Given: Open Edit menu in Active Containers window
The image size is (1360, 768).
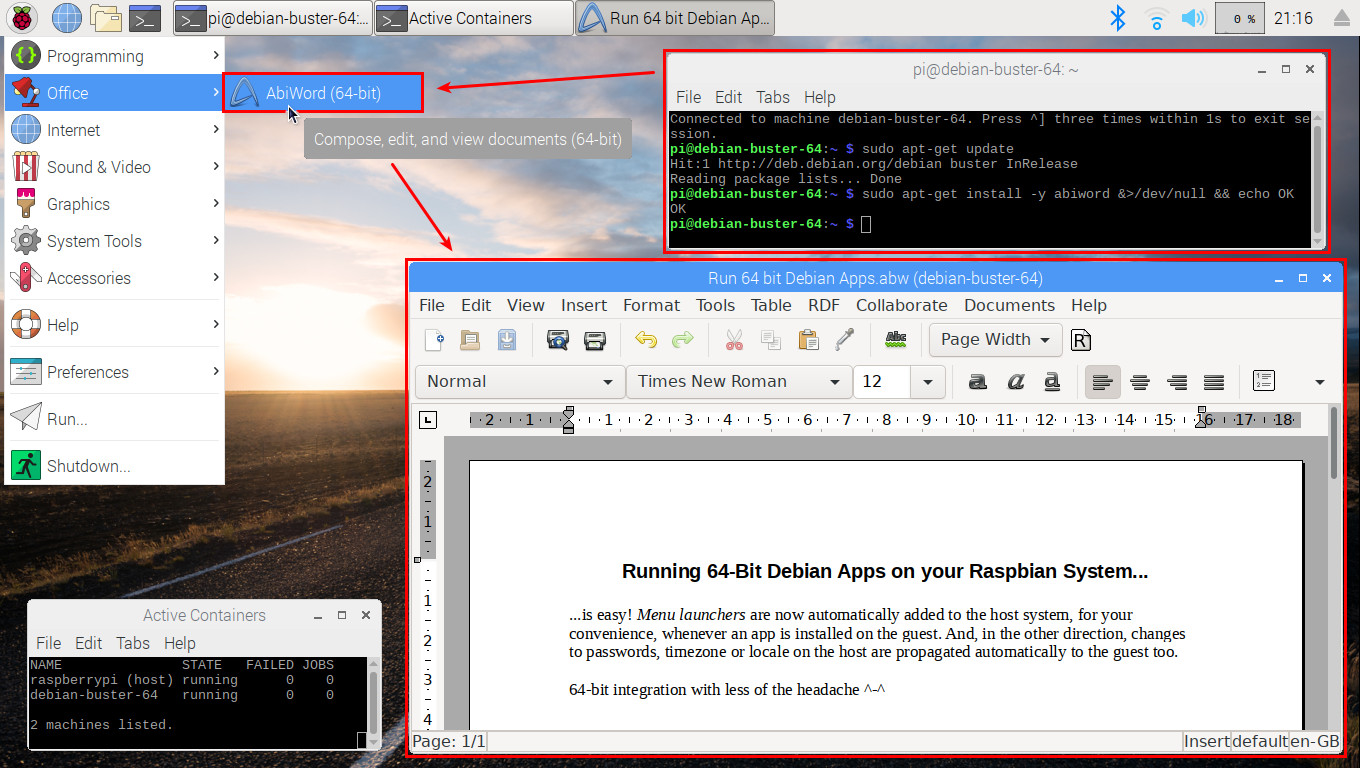Looking at the screenshot, I should point(89,643).
